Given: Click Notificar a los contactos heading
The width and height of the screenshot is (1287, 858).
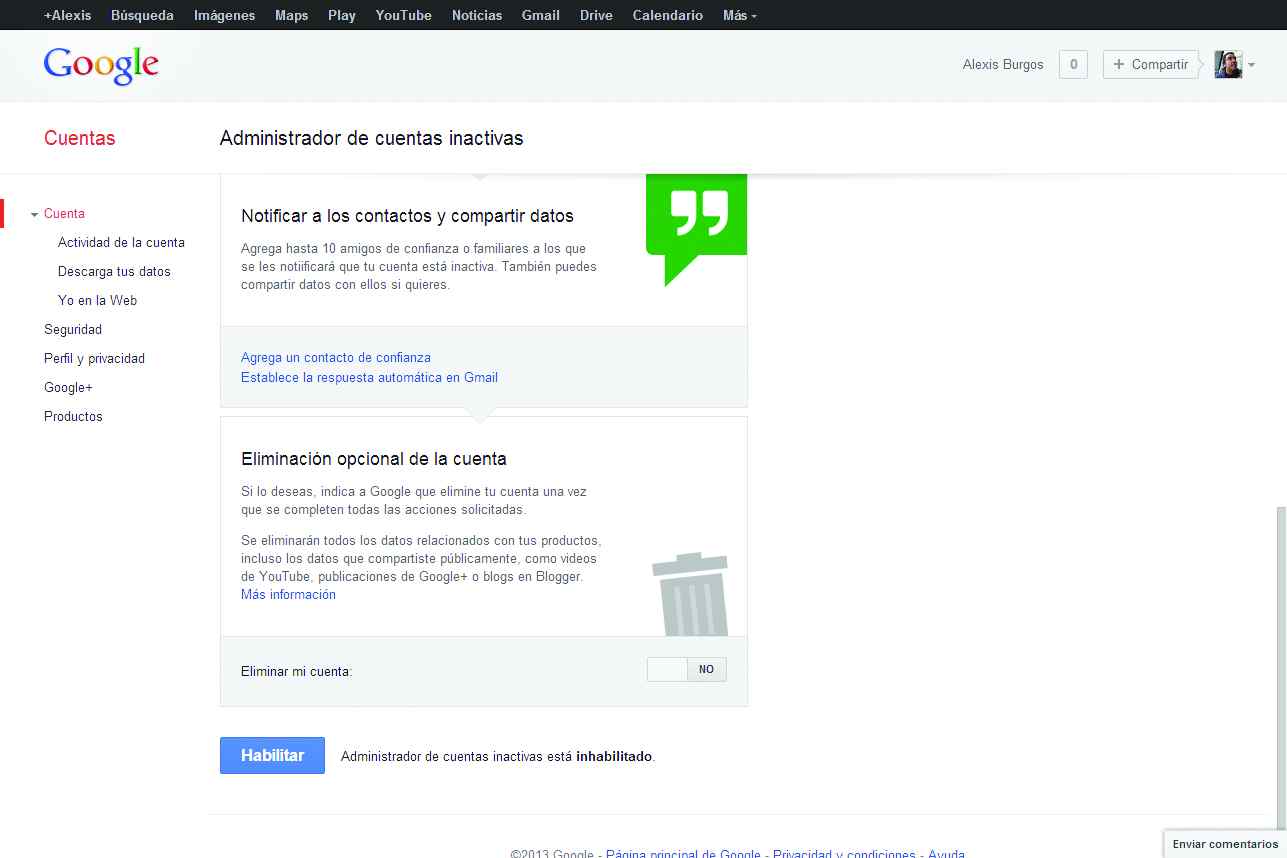Looking at the screenshot, I should click(408, 216).
